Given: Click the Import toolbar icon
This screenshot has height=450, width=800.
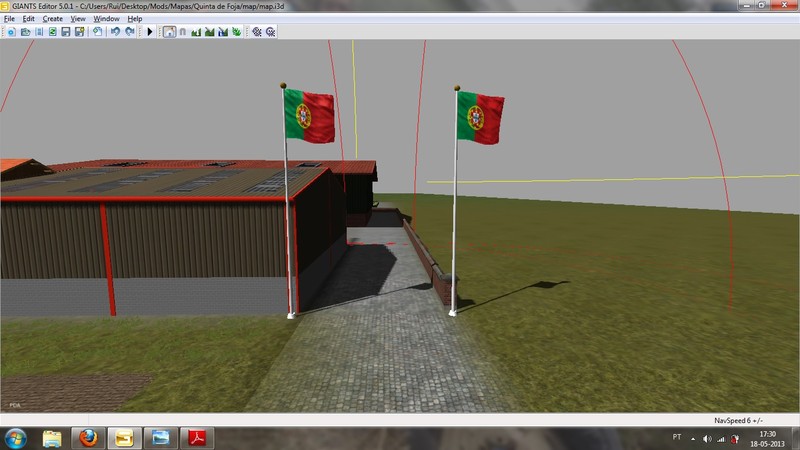Looking at the screenshot, I should click(x=39, y=32).
